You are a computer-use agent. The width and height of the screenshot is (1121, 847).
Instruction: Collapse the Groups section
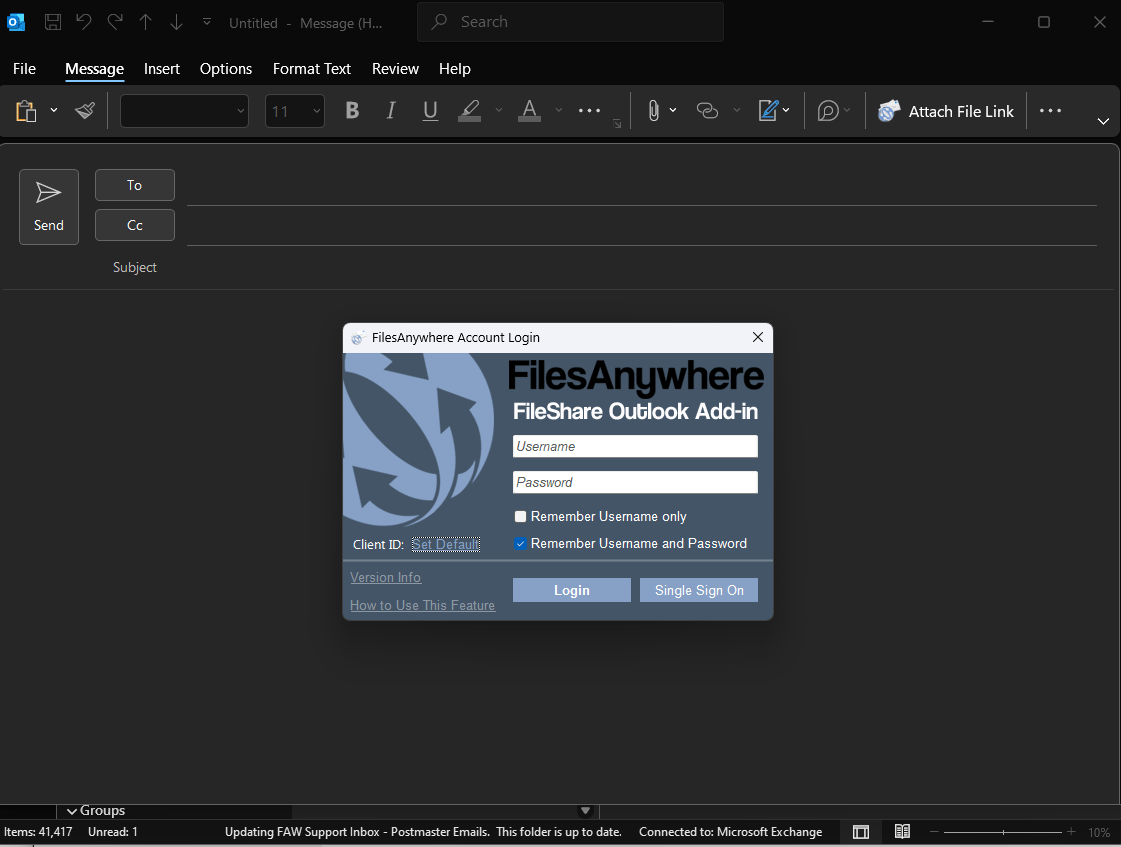(72, 811)
